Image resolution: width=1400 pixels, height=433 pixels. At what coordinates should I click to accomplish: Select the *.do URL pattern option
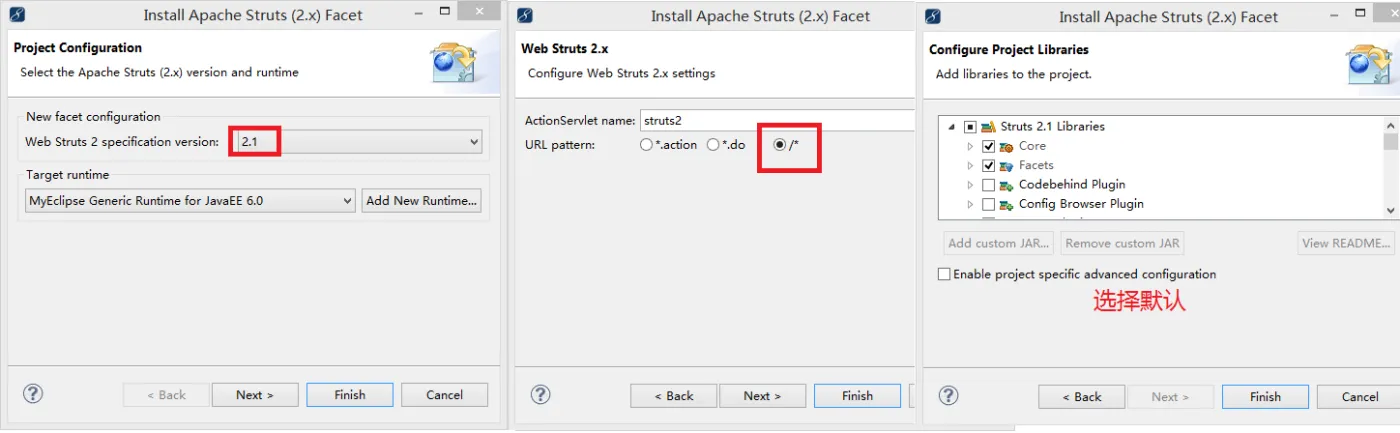tap(713, 145)
